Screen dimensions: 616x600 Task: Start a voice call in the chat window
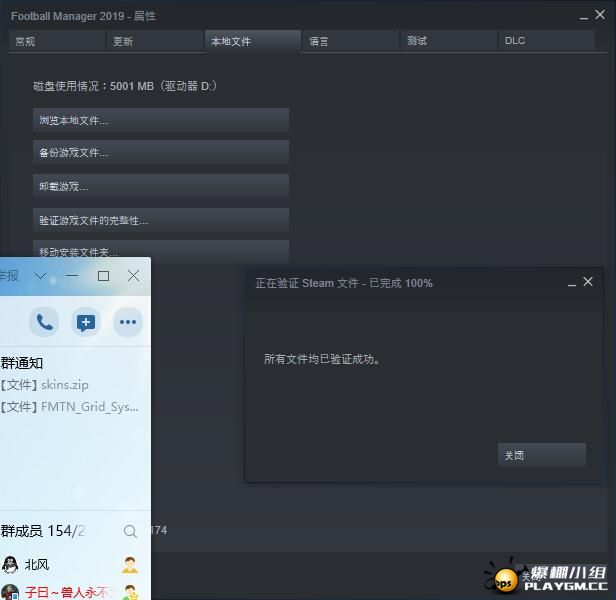coord(44,322)
